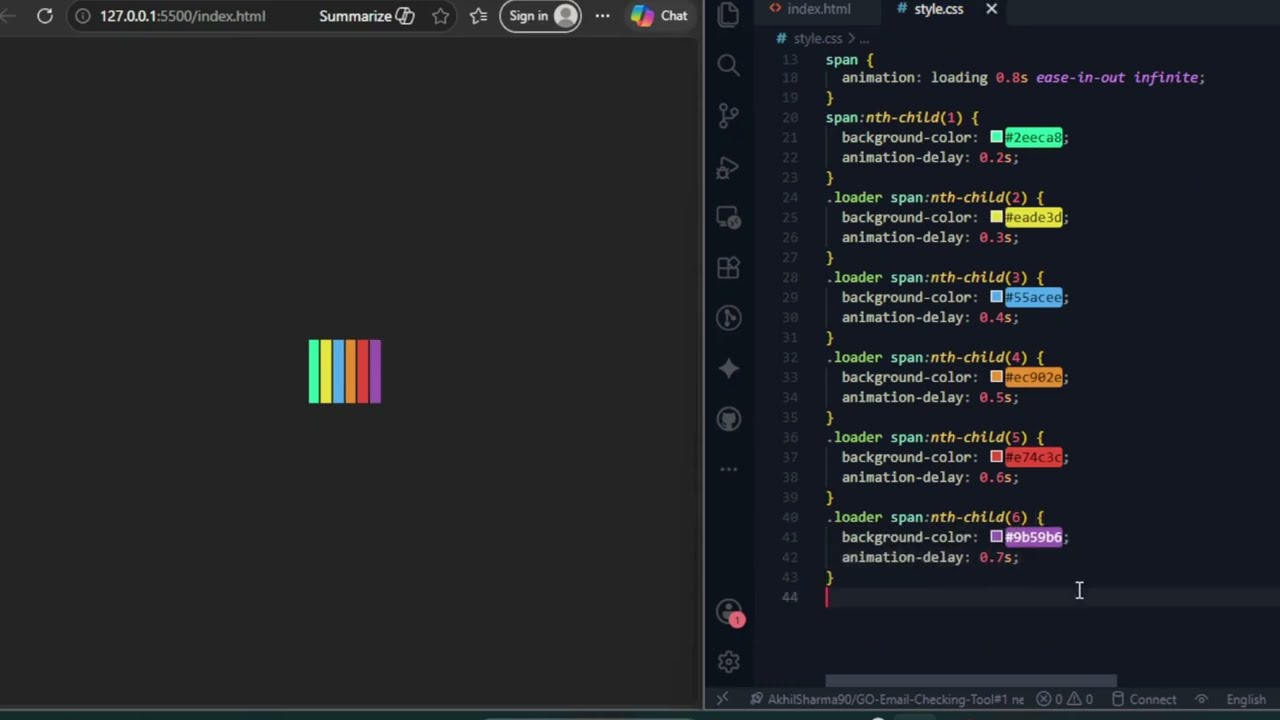
Task: Click the 'animation-delay: 0.7s' line
Action: (930, 557)
